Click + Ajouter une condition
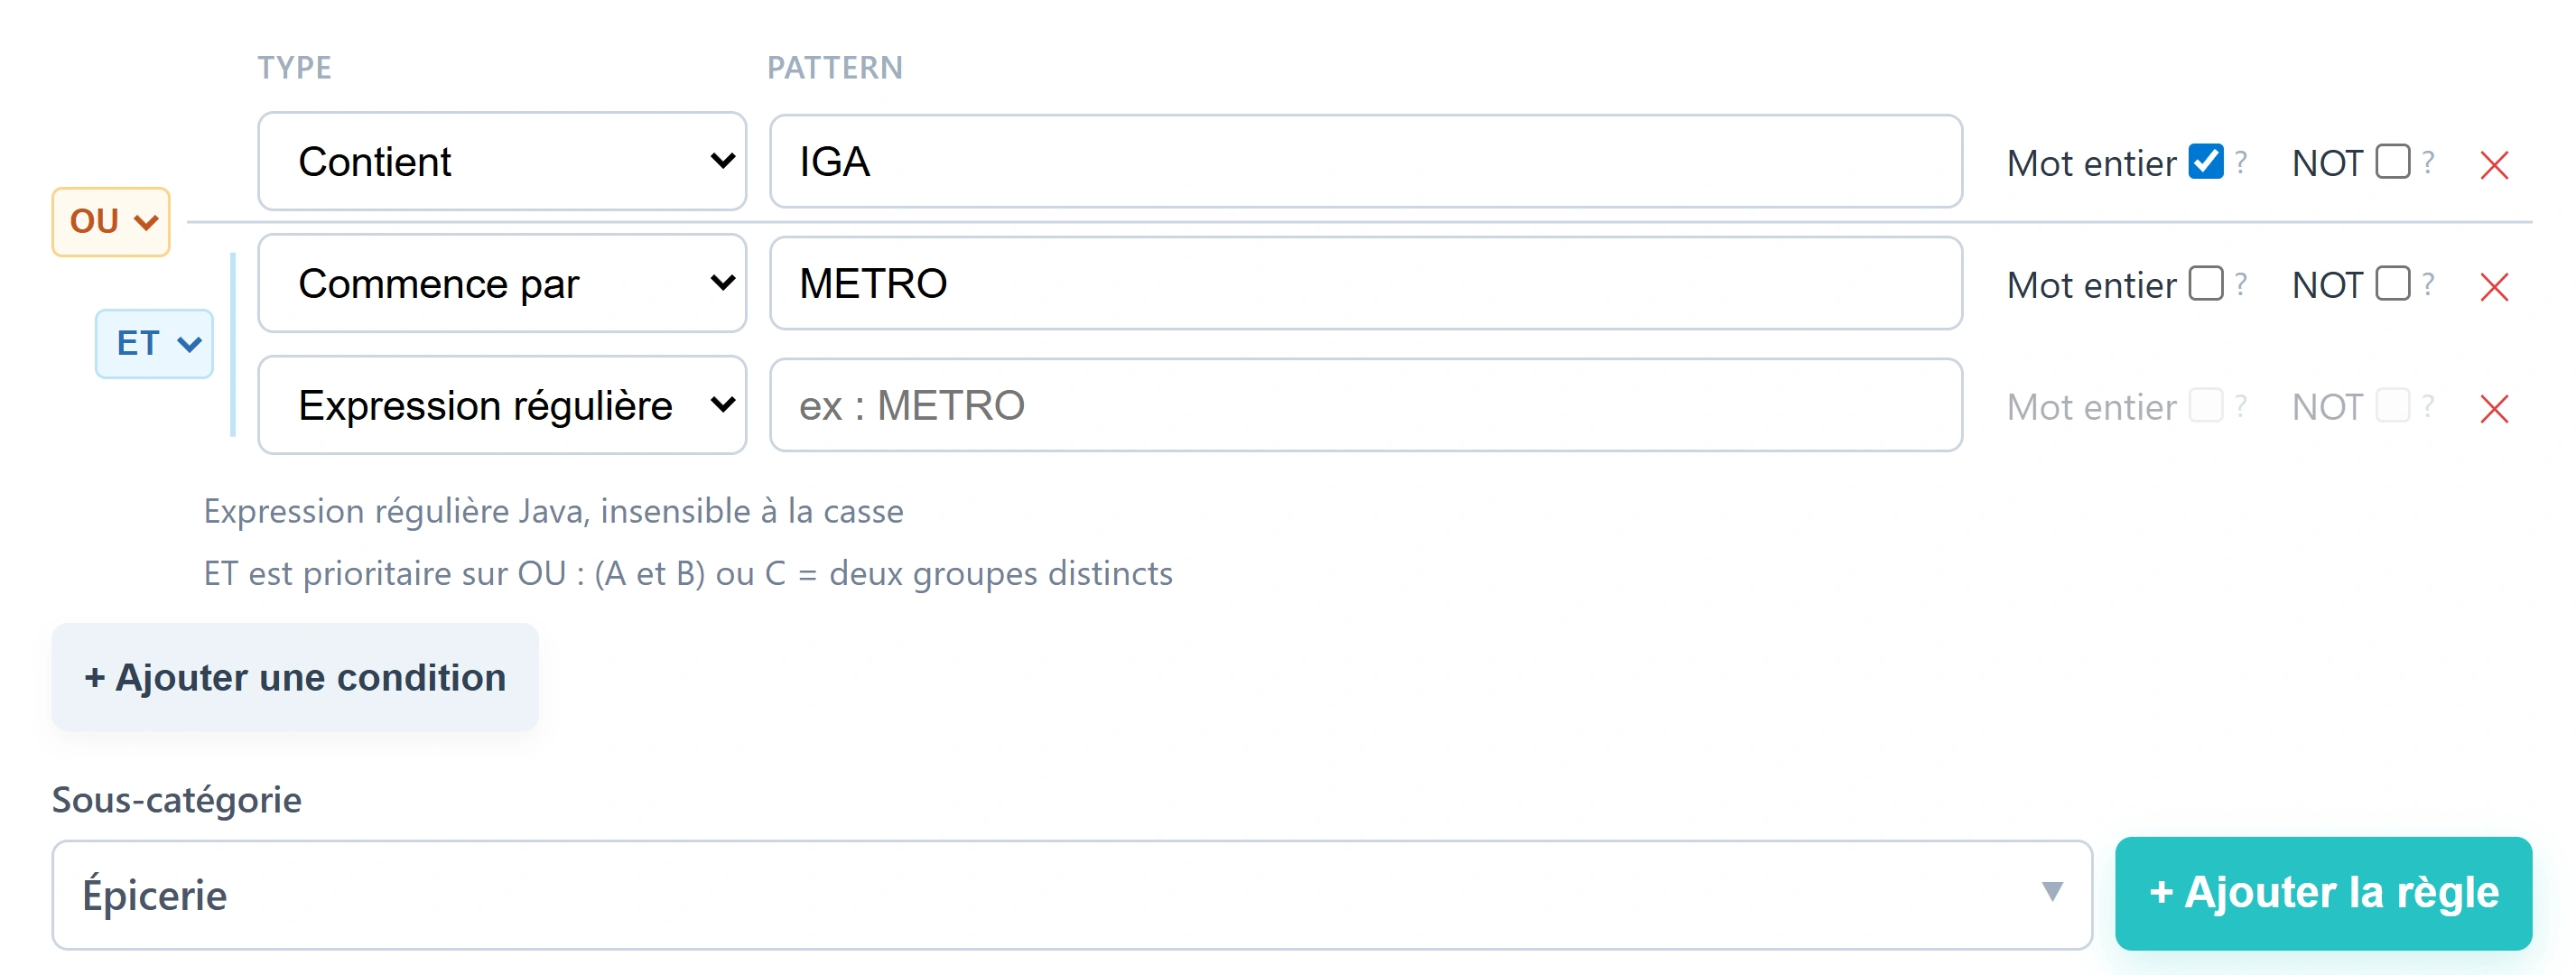The image size is (2576, 975). pos(294,676)
